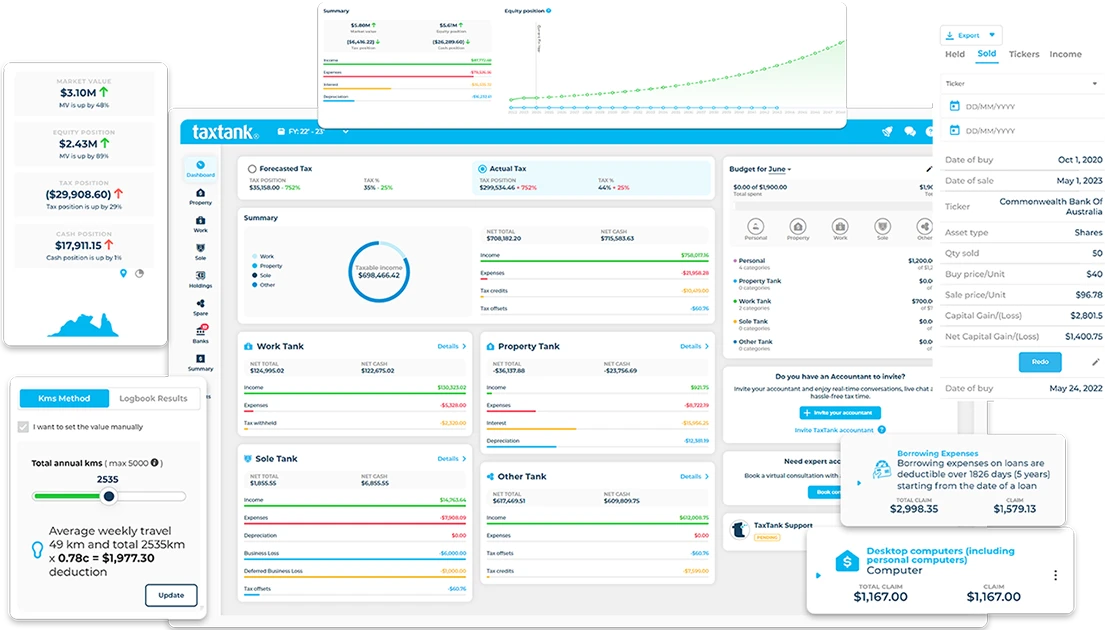
Task: Check "I want to set the value manually"
Action: coord(21,425)
